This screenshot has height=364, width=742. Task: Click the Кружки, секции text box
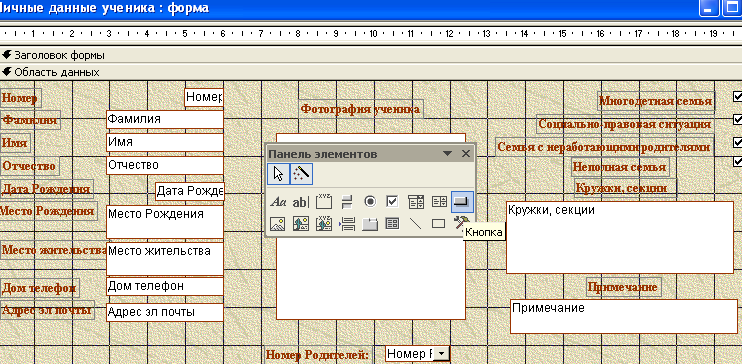(620, 238)
